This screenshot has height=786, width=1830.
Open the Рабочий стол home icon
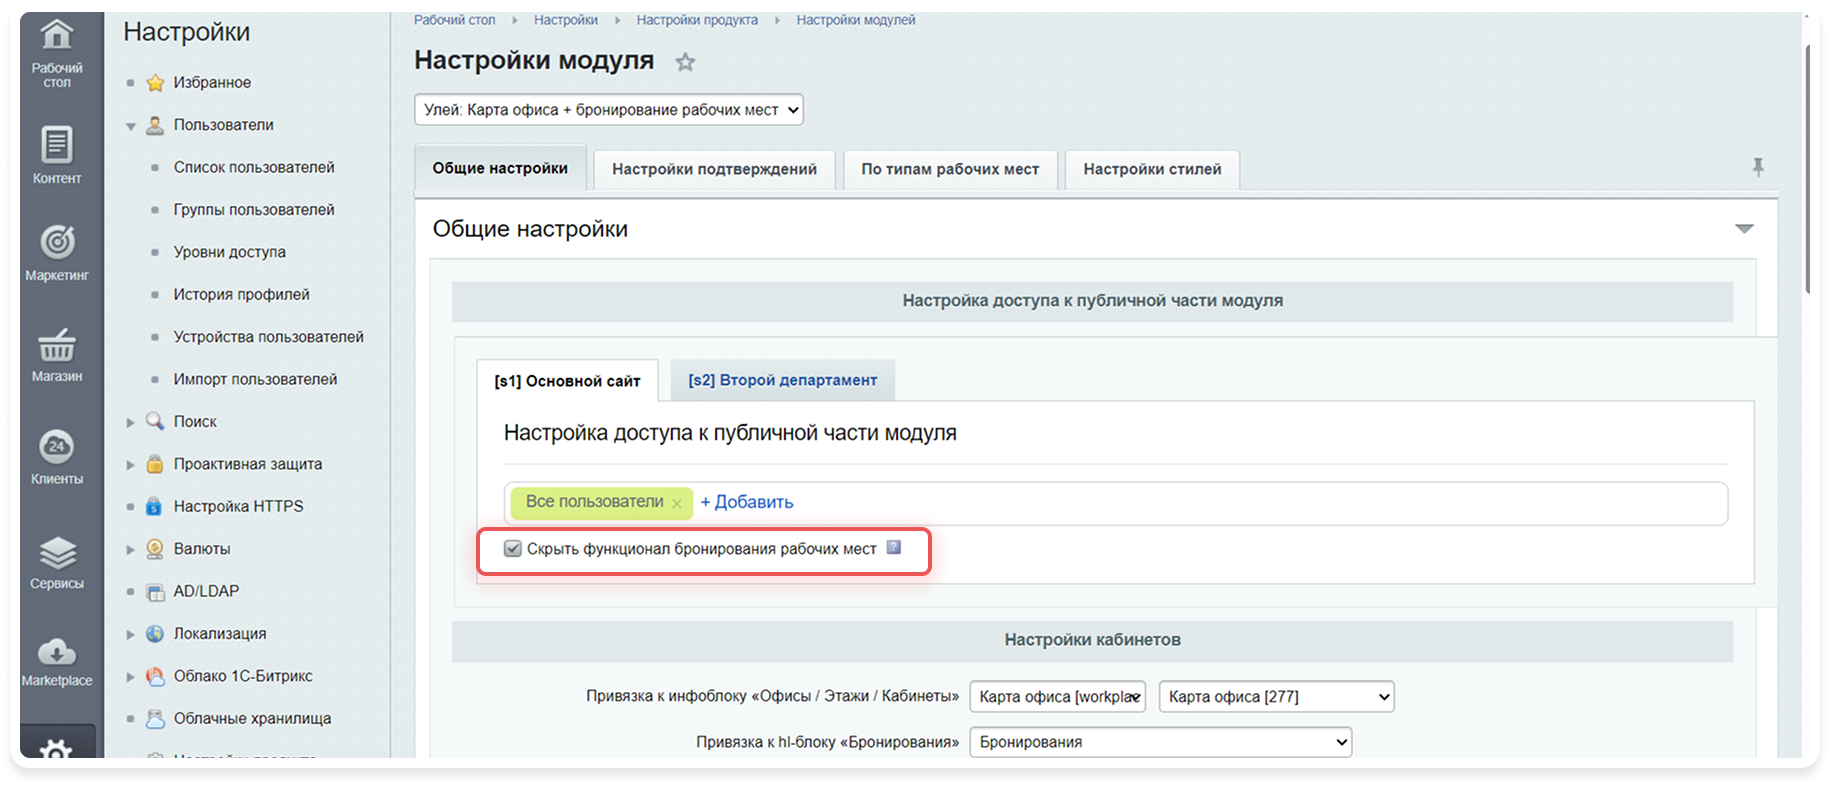tap(57, 35)
